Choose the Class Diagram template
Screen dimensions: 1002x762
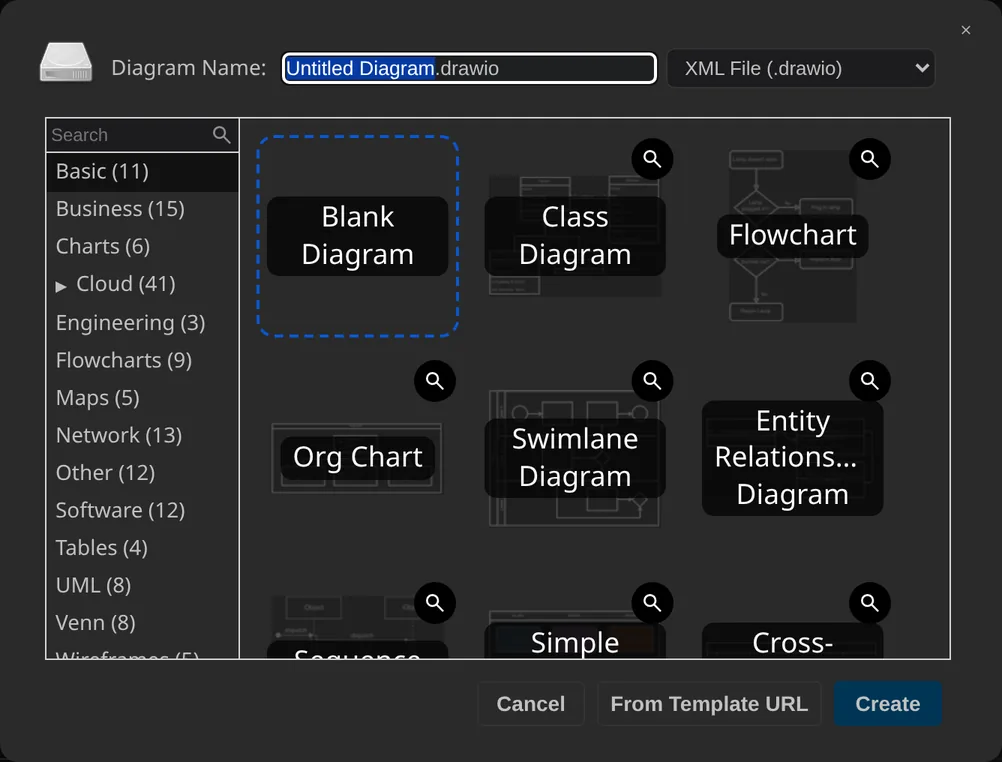575,236
